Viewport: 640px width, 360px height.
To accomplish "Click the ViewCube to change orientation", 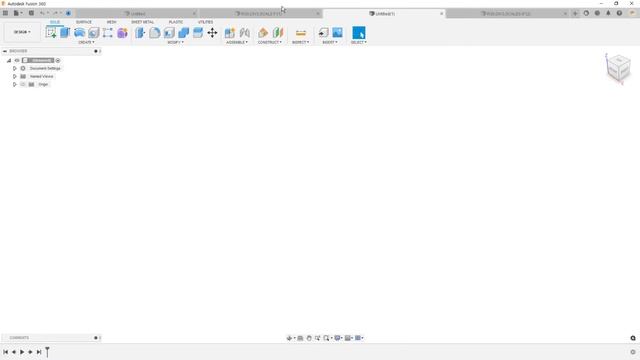I will click(x=618, y=68).
